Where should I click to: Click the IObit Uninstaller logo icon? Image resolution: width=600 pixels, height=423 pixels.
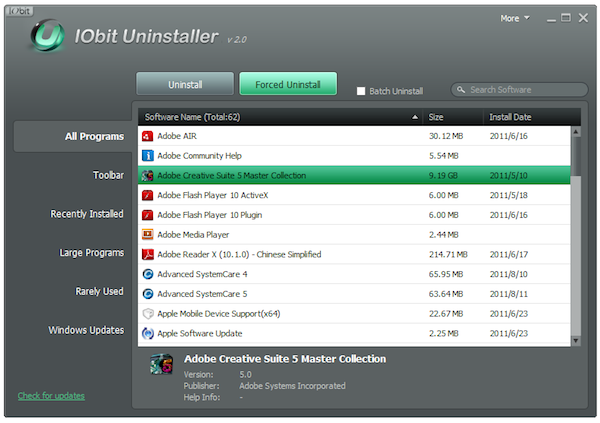pos(47,36)
